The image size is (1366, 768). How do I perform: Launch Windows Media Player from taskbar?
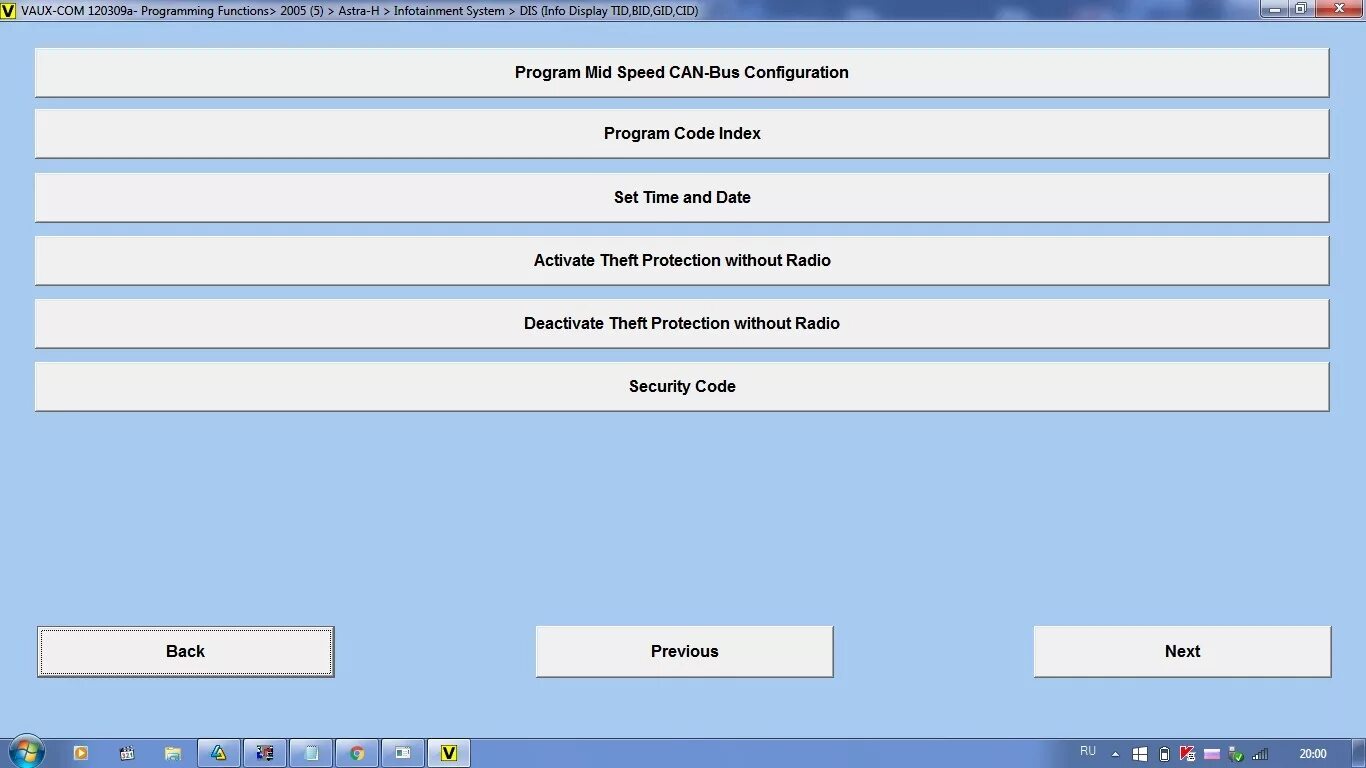coord(81,753)
